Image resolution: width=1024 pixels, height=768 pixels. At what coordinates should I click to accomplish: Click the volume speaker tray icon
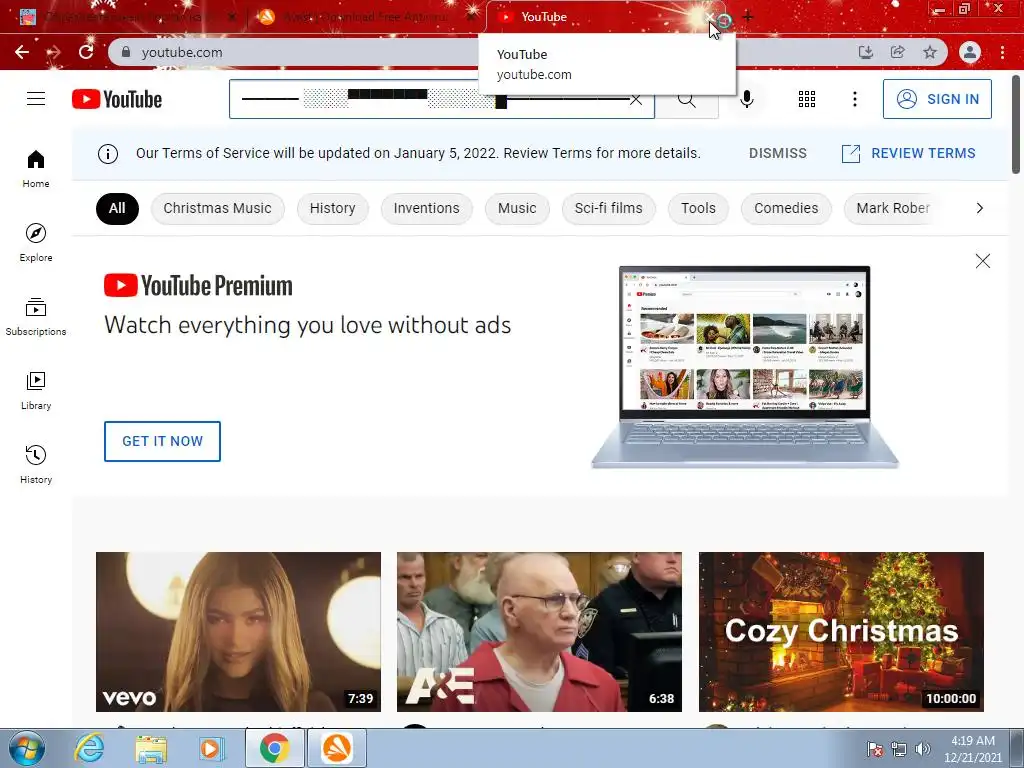coord(923,749)
